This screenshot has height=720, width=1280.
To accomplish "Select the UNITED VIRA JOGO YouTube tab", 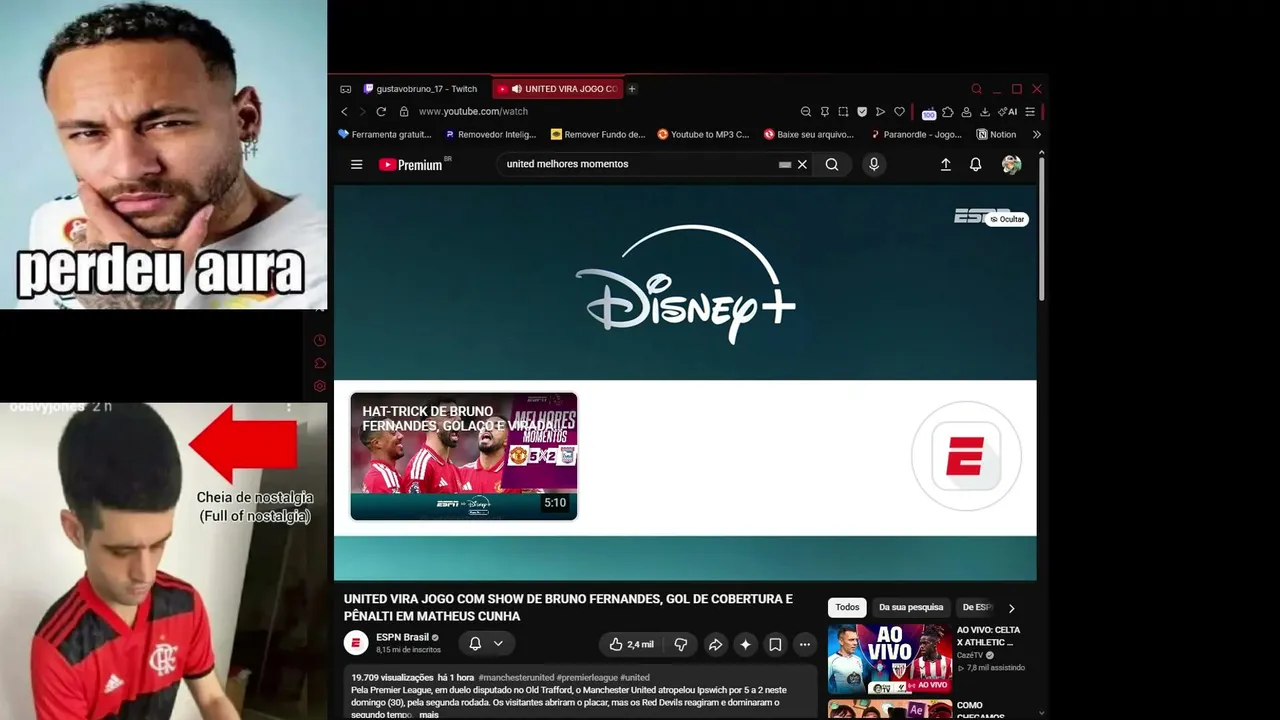I will tap(558, 89).
